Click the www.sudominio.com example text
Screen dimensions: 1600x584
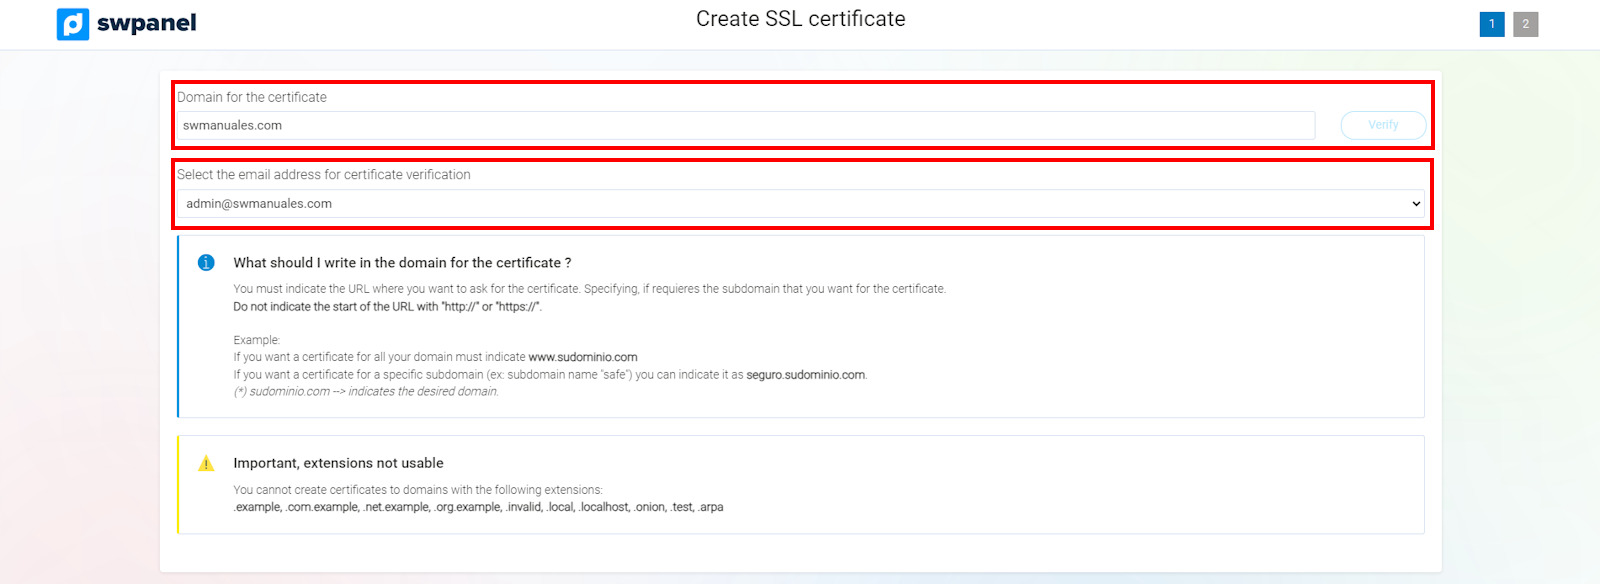(582, 357)
